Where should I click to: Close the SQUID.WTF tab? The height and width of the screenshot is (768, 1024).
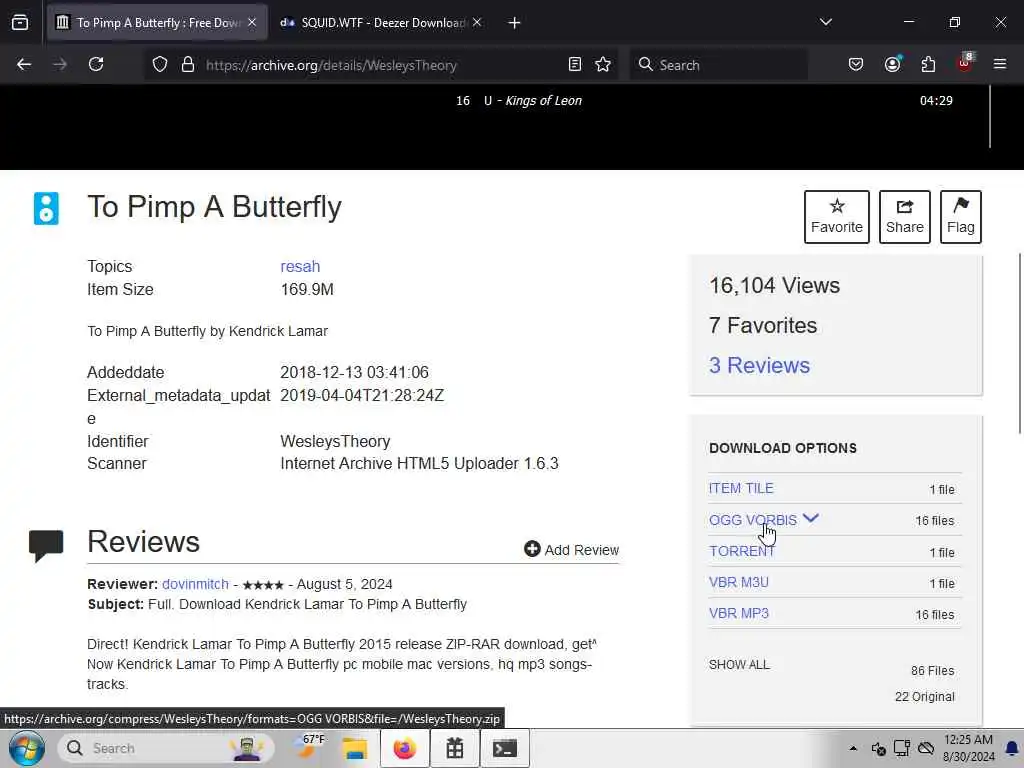point(477,22)
